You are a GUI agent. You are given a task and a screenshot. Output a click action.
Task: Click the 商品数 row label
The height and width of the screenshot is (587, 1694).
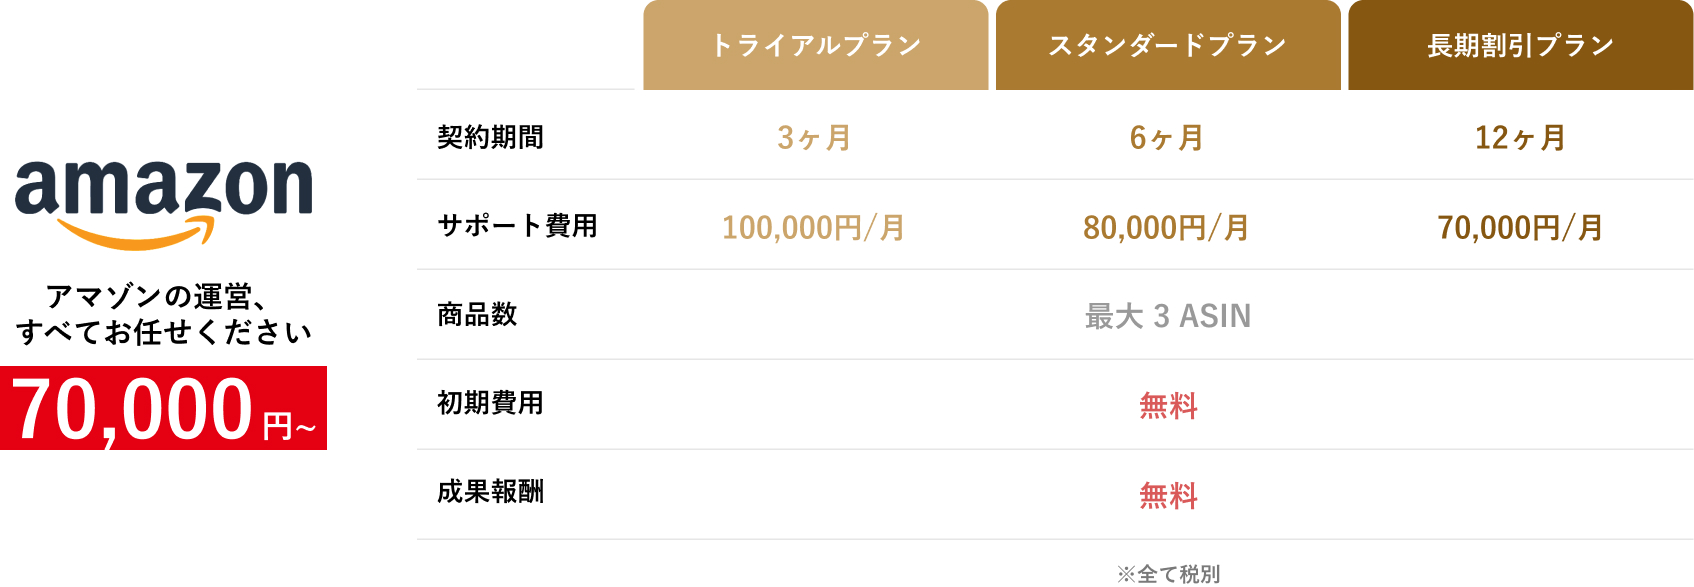click(x=477, y=315)
